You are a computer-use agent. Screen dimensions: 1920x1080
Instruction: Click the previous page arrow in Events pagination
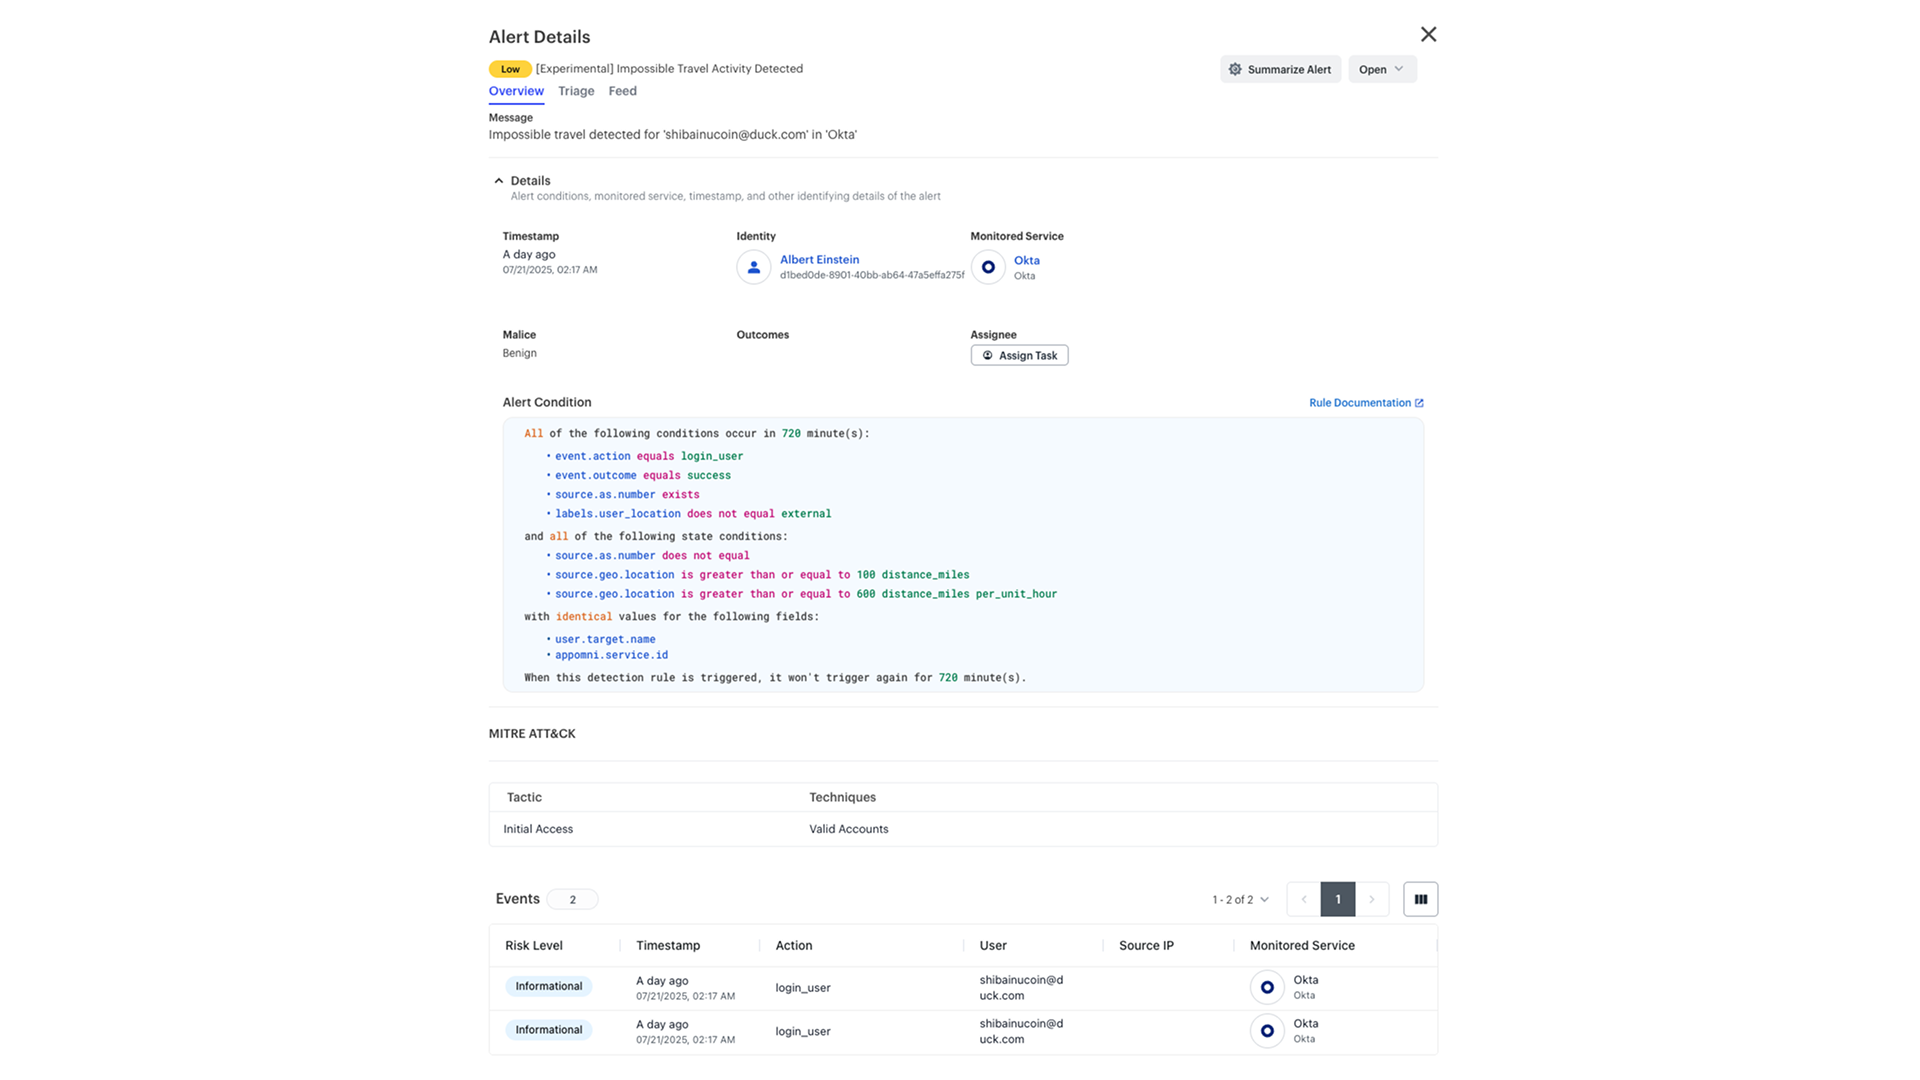(1304, 899)
